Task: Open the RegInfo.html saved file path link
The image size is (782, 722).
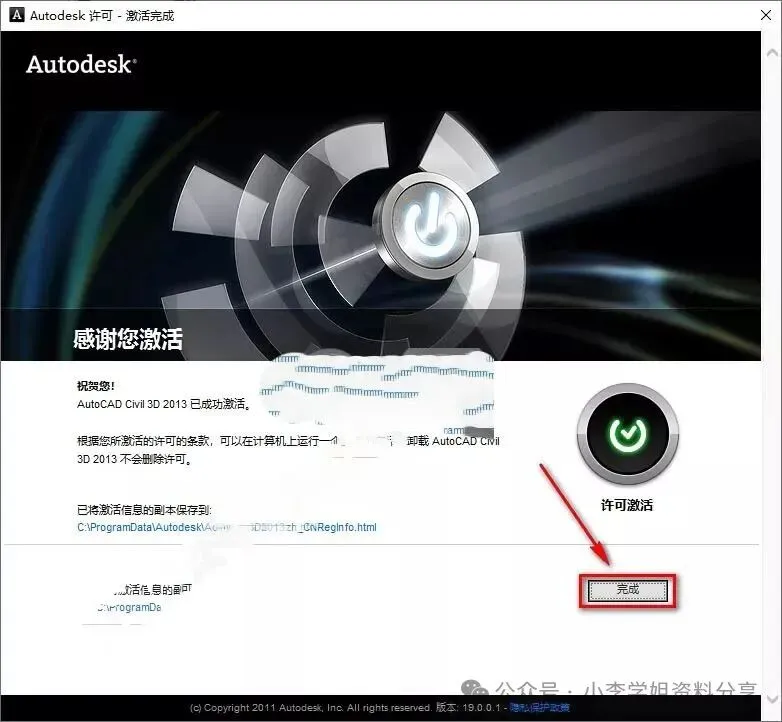Action: (x=227, y=527)
